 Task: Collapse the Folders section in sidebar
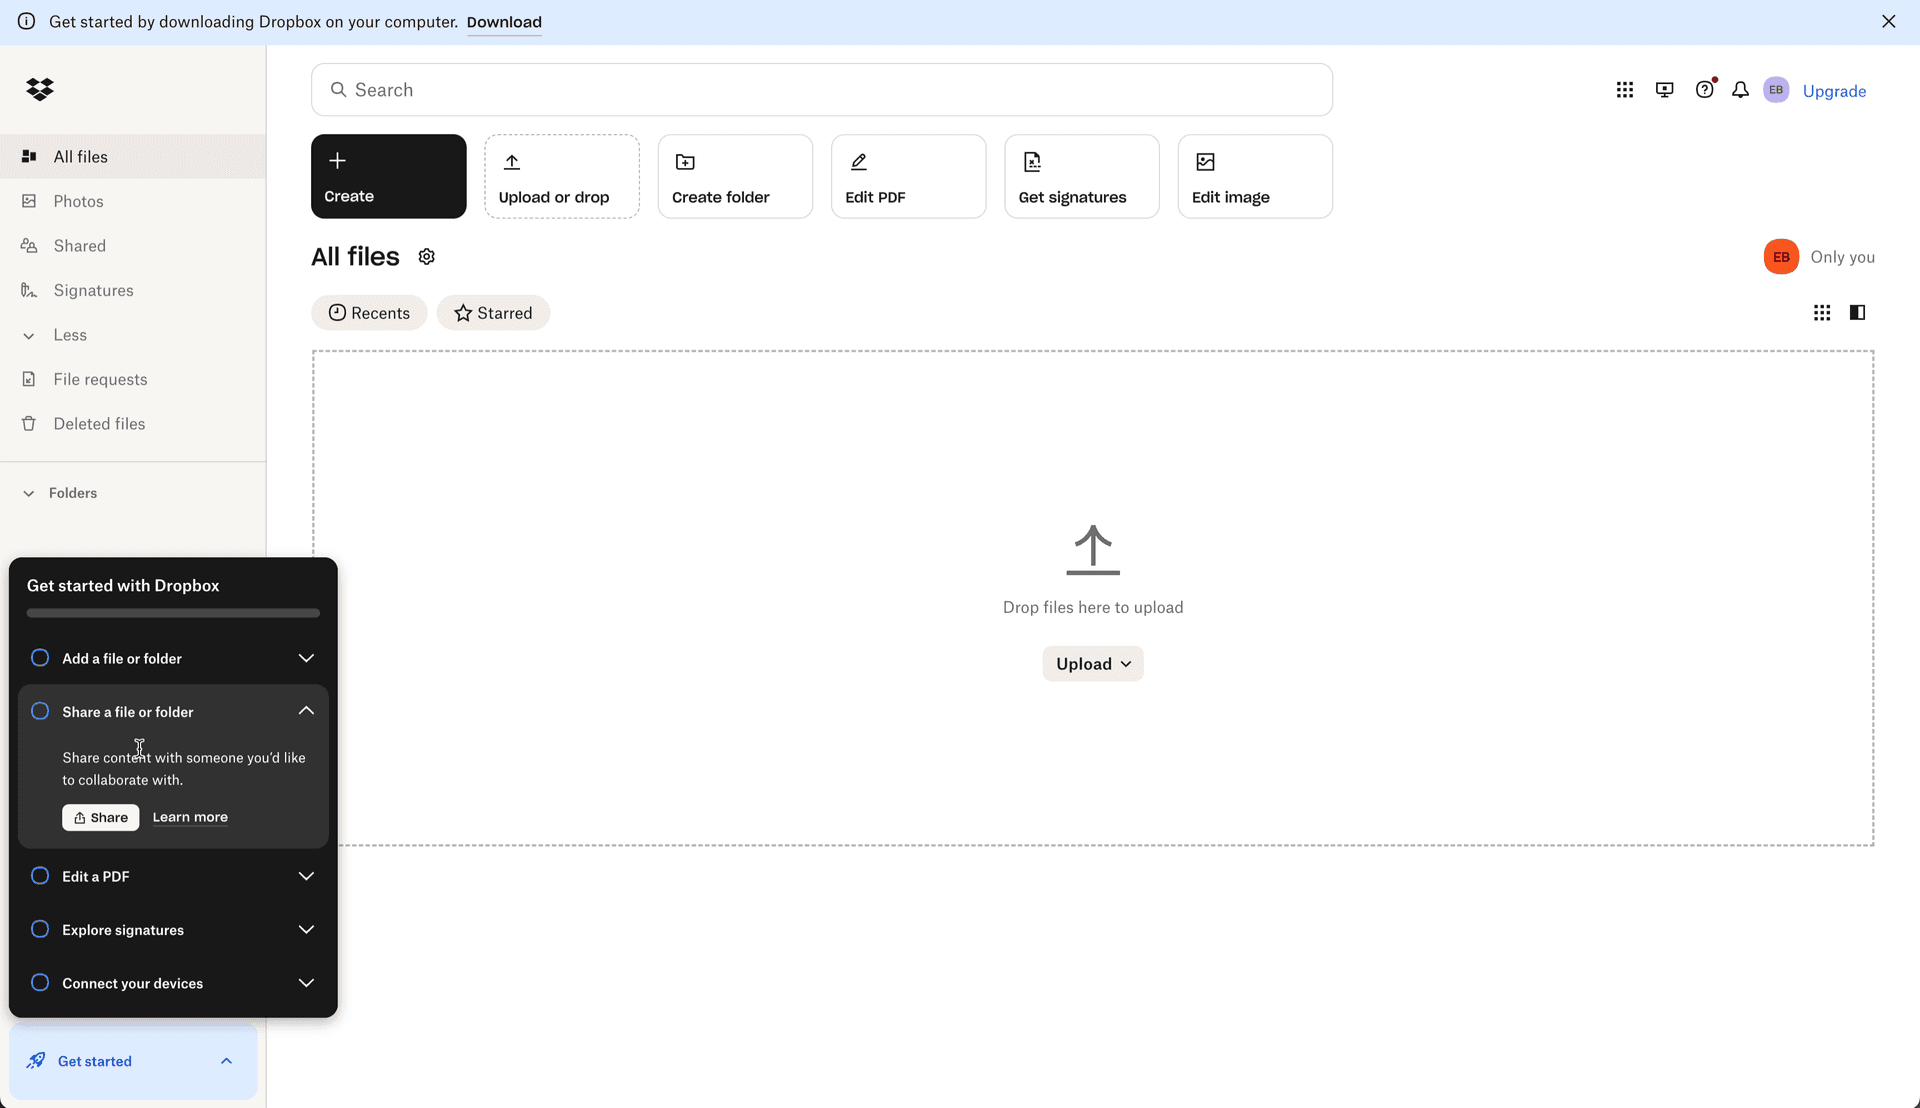pos(29,493)
